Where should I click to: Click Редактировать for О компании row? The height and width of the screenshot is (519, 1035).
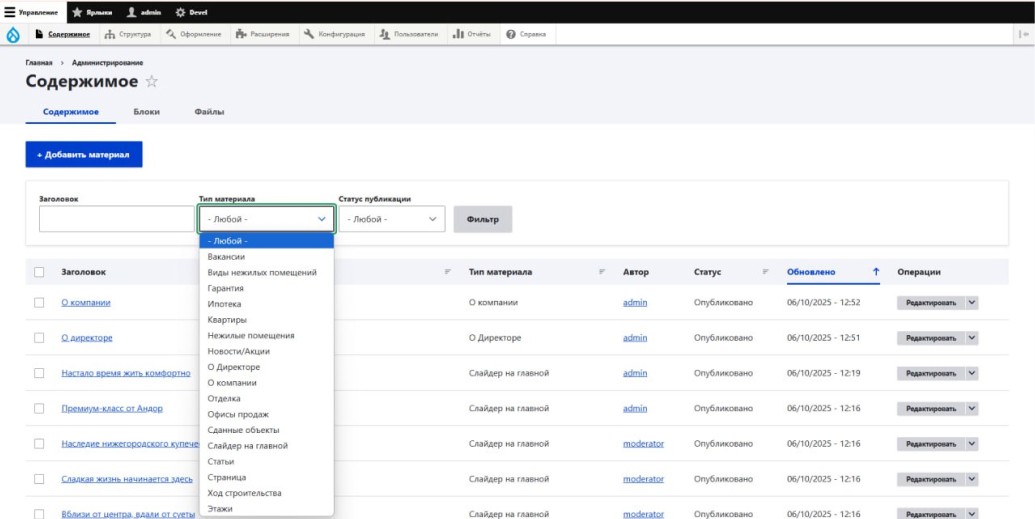click(931, 302)
